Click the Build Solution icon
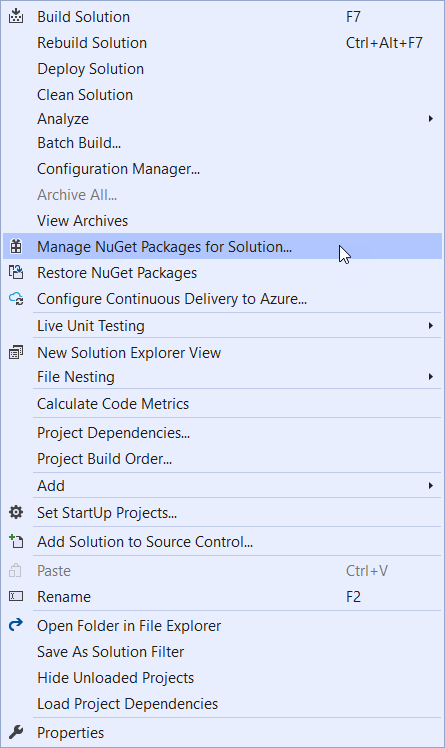This screenshot has height=748, width=445. tap(16, 16)
